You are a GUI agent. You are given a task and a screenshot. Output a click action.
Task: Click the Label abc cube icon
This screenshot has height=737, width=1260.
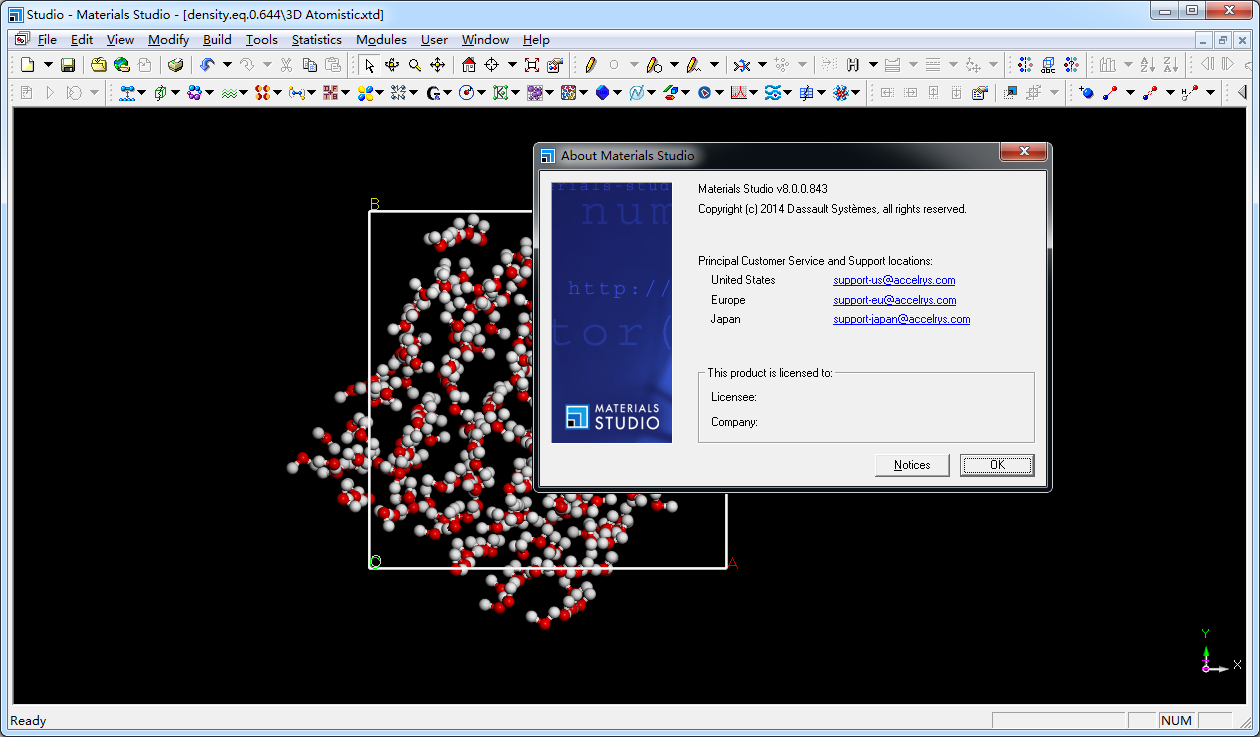(1048, 65)
